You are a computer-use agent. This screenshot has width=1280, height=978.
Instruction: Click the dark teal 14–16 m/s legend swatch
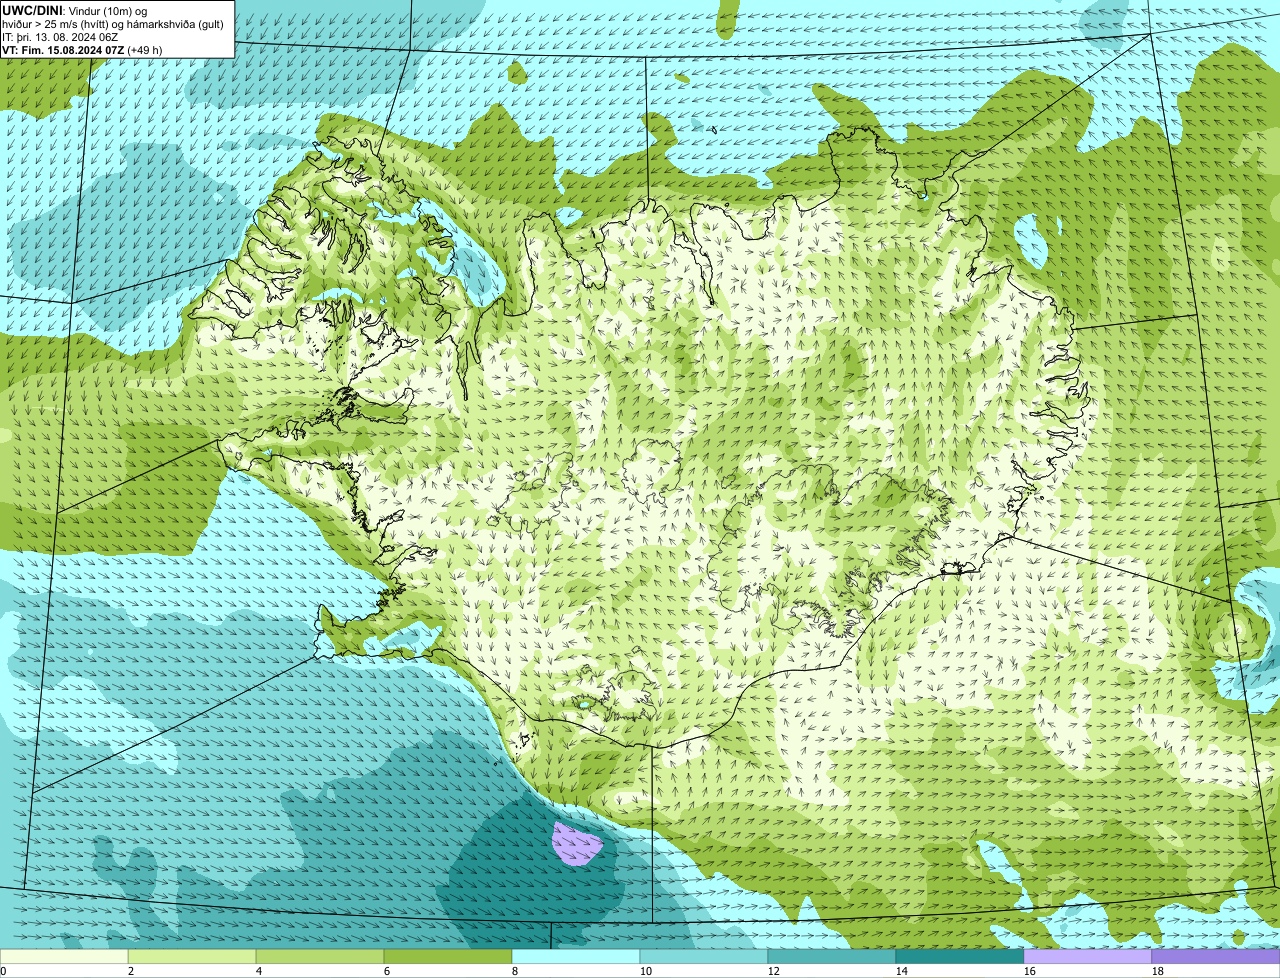click(960, 956)
